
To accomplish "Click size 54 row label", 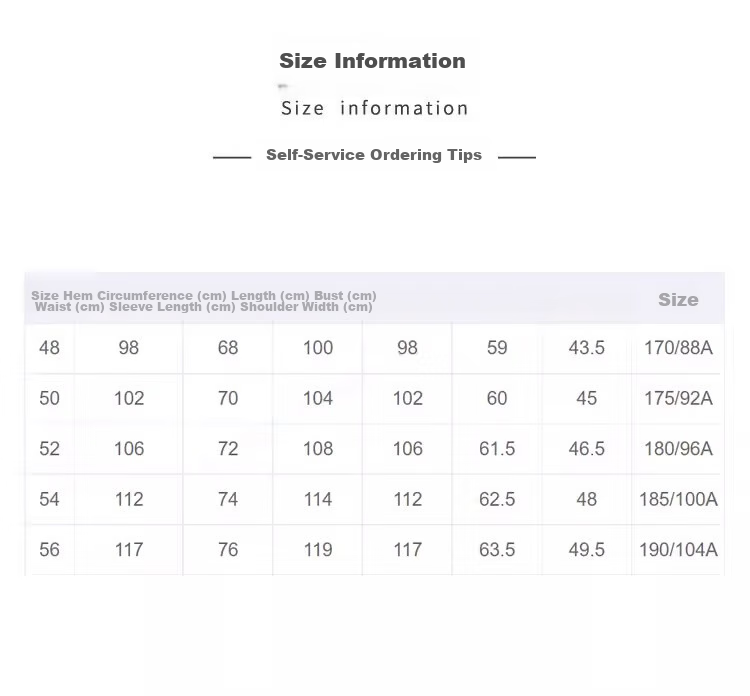I will click(x=49, y=499).
